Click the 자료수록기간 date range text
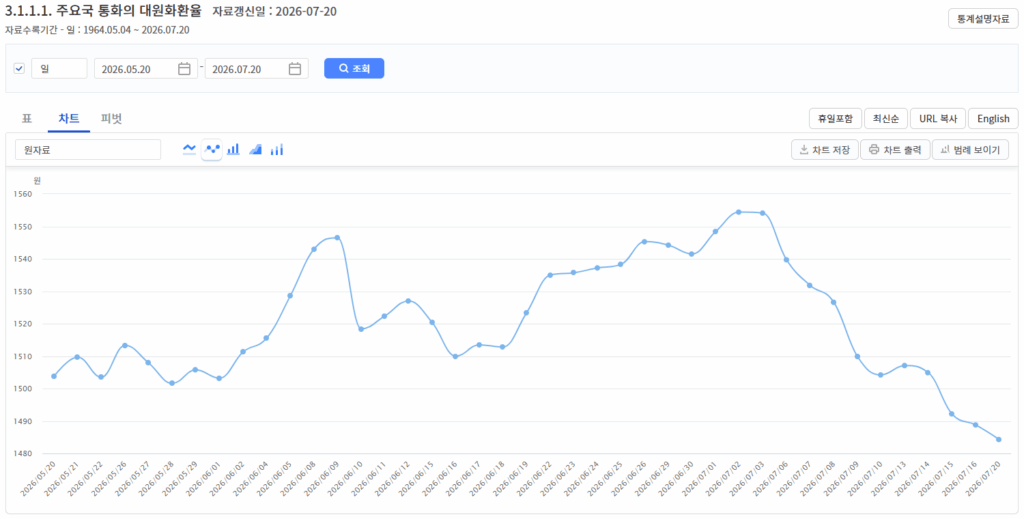The height and width of the screenshot is (519, 1024). (97, 30)
